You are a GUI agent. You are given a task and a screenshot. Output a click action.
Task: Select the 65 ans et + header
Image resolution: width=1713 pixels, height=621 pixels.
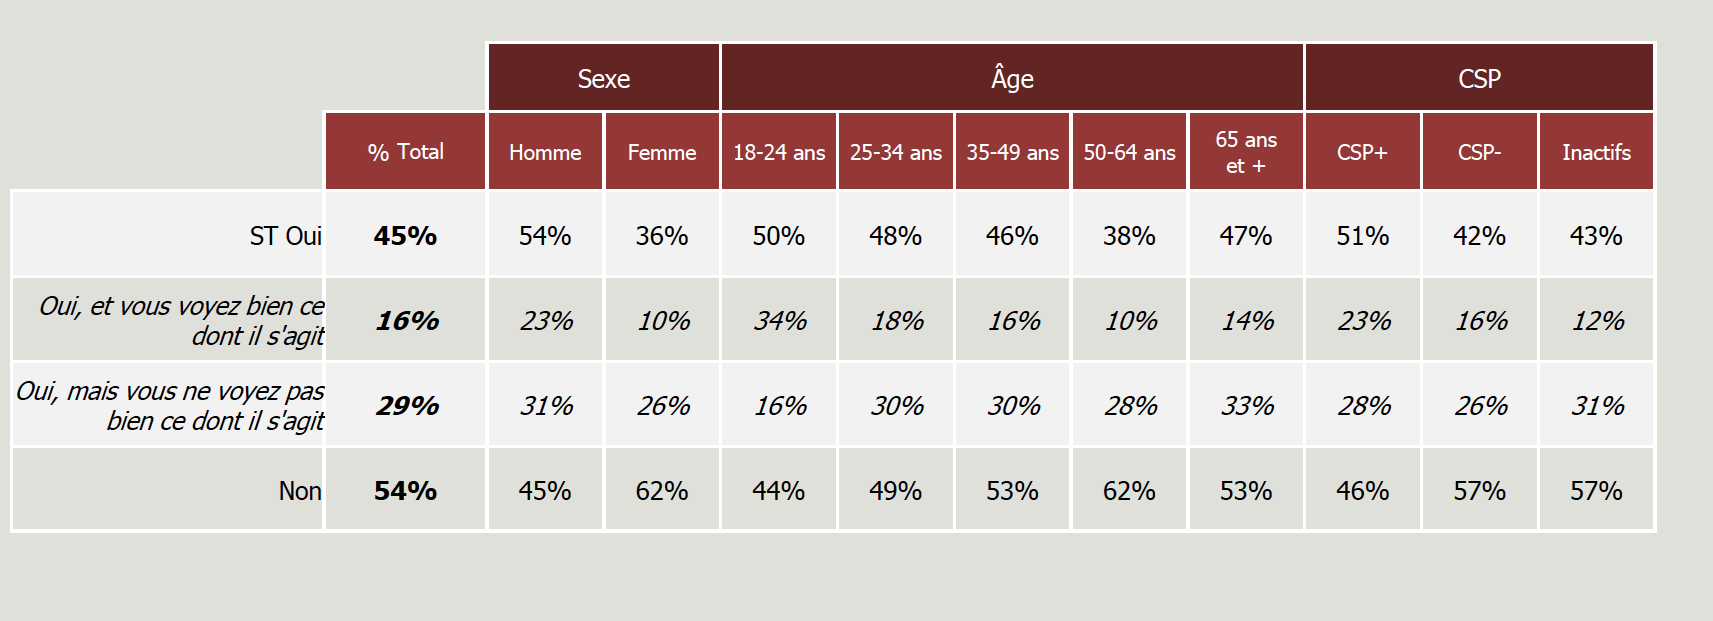click(1246, 152)
